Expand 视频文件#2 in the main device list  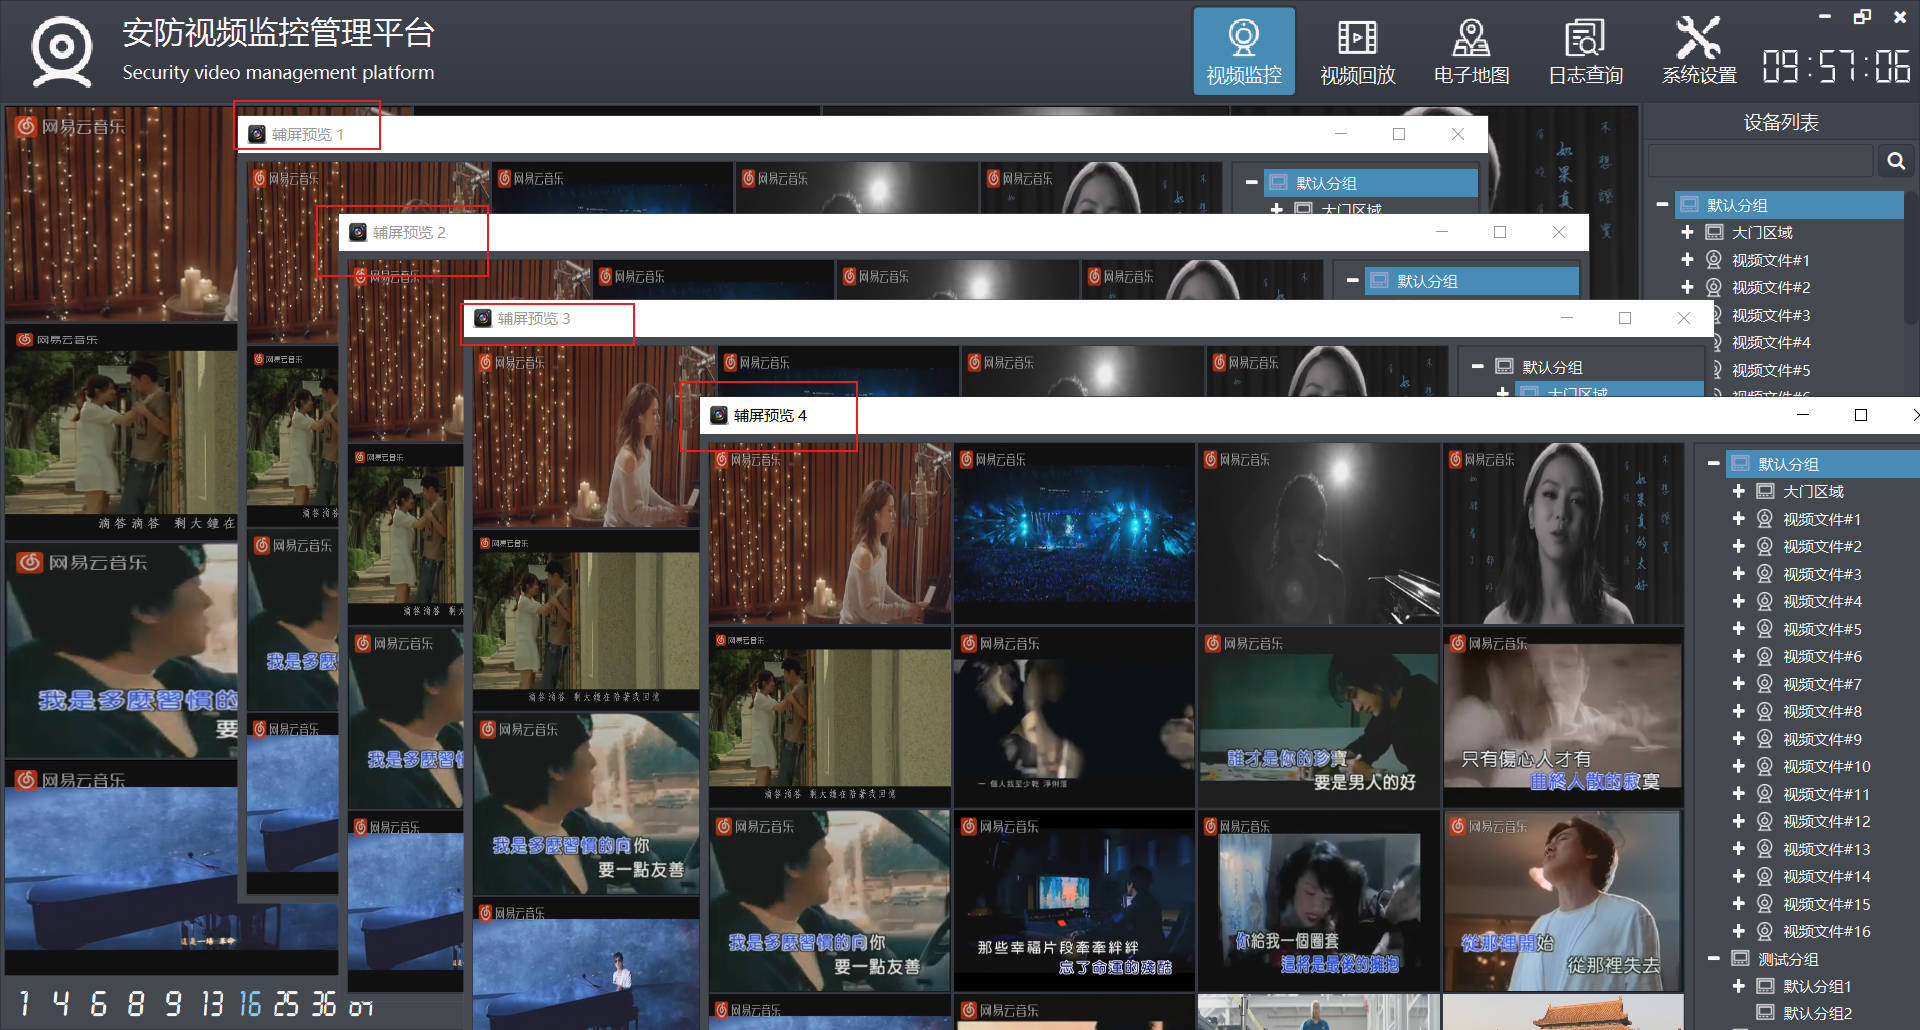coord(1687,287)
